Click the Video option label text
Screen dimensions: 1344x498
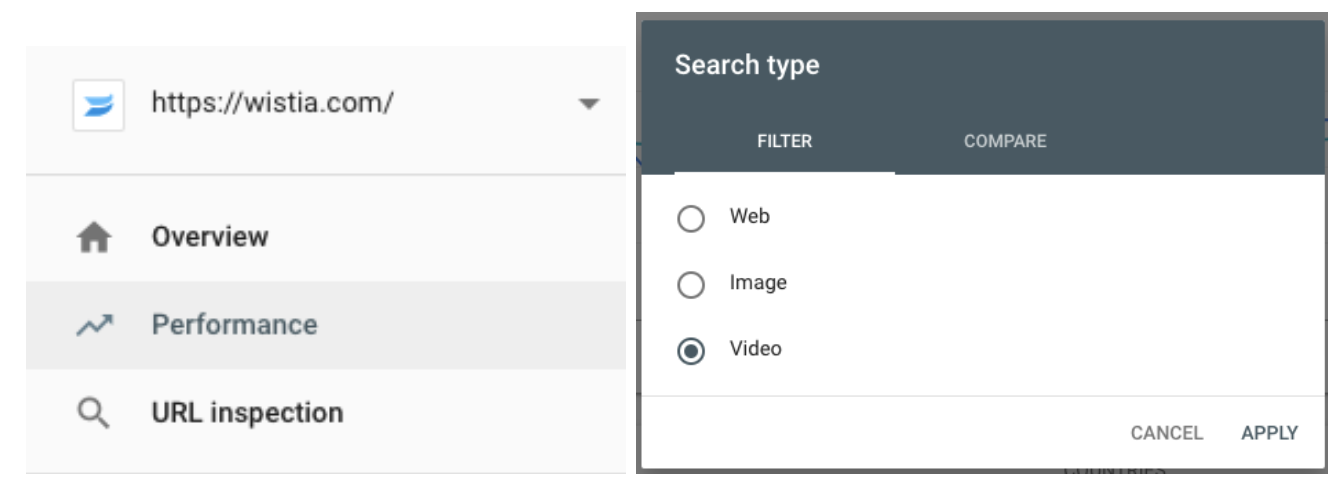(755, 349)
